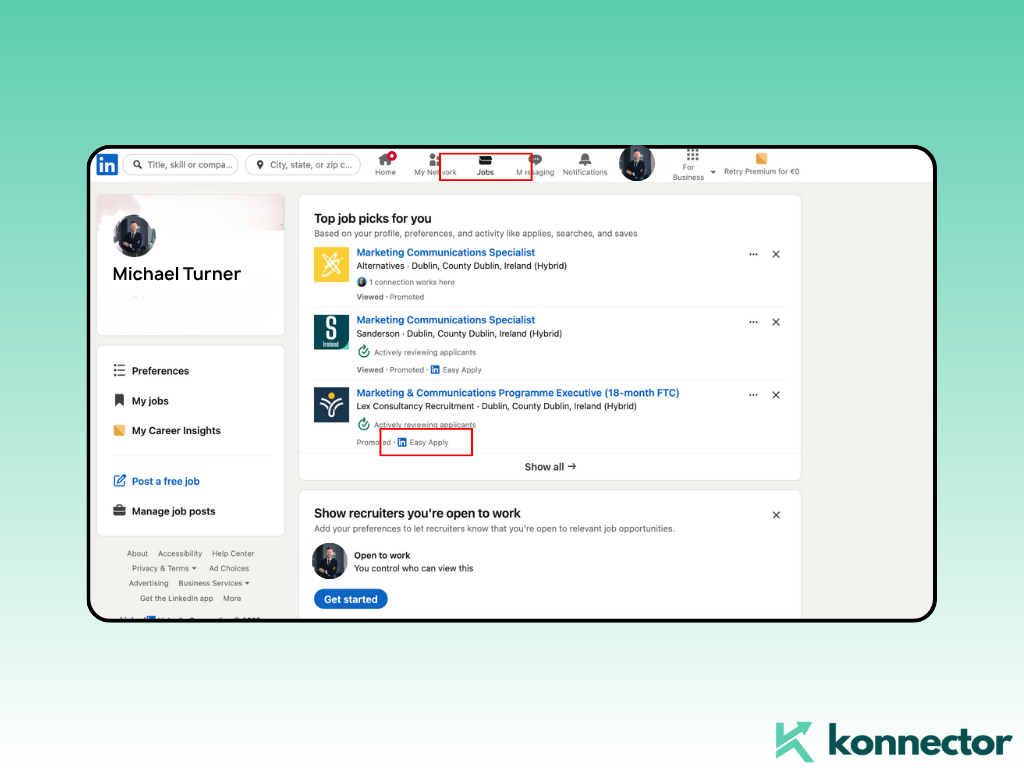
Task: Open My jobs bookmark item
Action: [x=141, y=401]
